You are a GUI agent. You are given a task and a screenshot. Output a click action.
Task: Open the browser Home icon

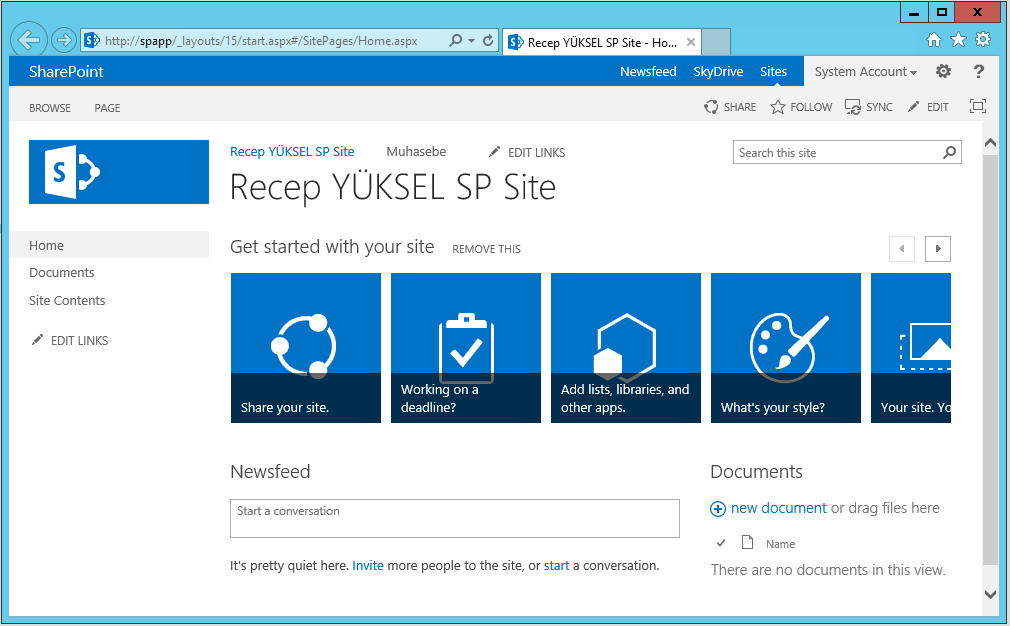tap(934, 40)
